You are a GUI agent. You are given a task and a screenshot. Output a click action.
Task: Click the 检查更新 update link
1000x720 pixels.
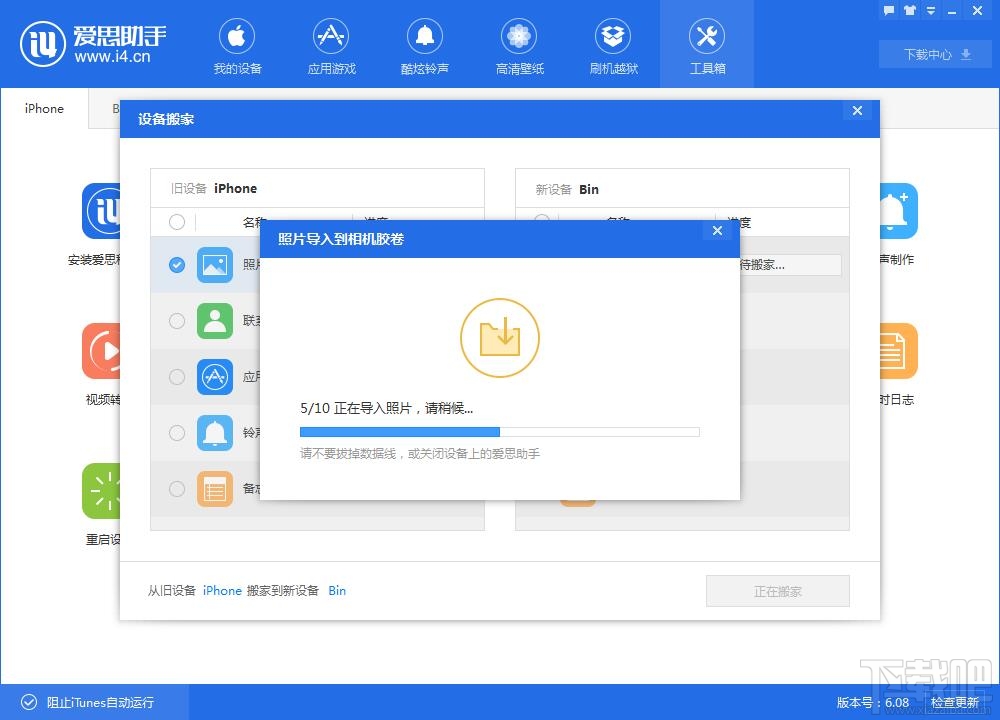954,702
